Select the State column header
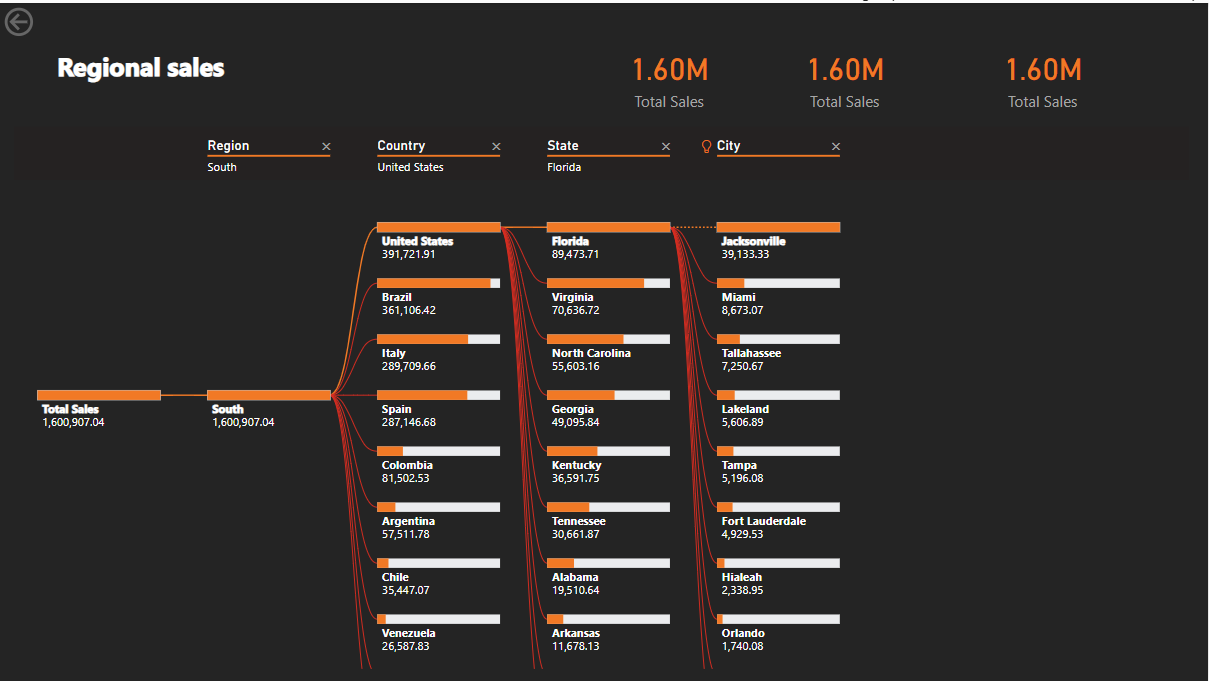Image resolution: width=1209 pixels, height=681 pixels. (563, 146)
